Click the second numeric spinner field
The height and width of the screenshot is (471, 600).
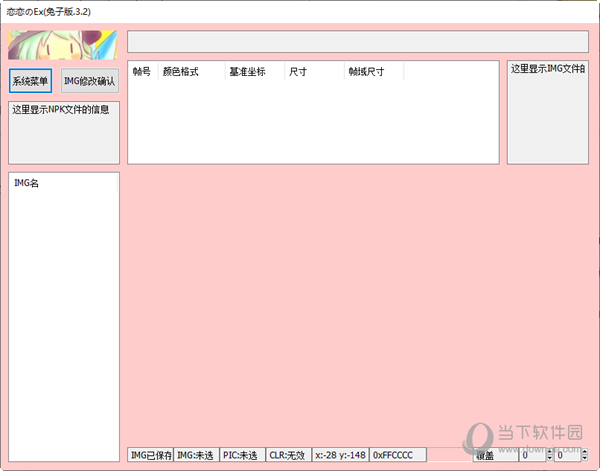pos(567,456)
